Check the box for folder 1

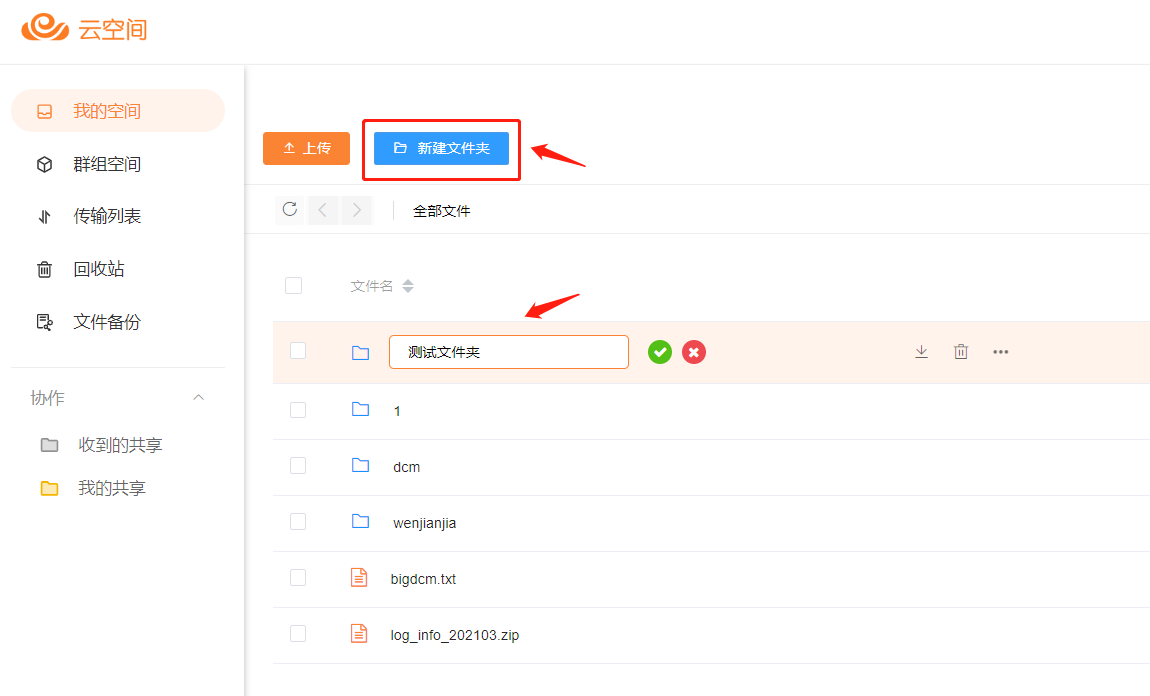[298, 410]
